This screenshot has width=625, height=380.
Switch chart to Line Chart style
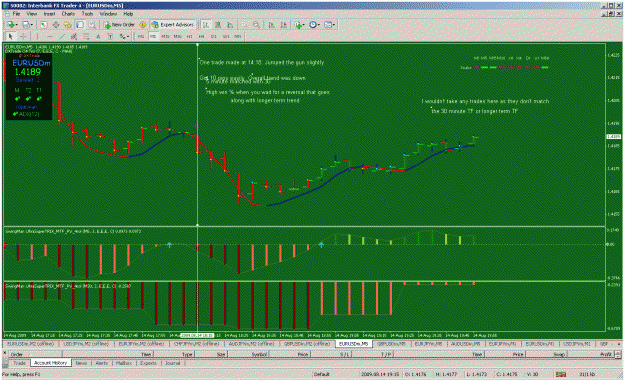pyautogui.click(x=230, y=25)
